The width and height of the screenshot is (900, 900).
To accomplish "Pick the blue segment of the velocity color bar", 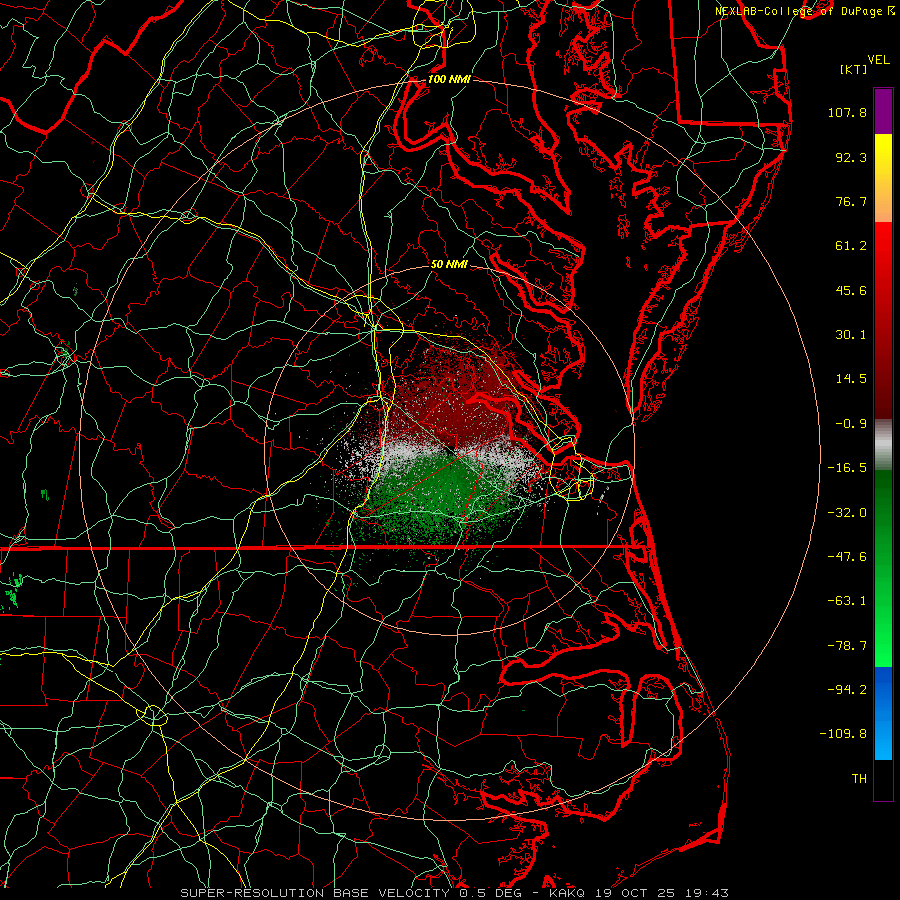I will click(883, 713).
